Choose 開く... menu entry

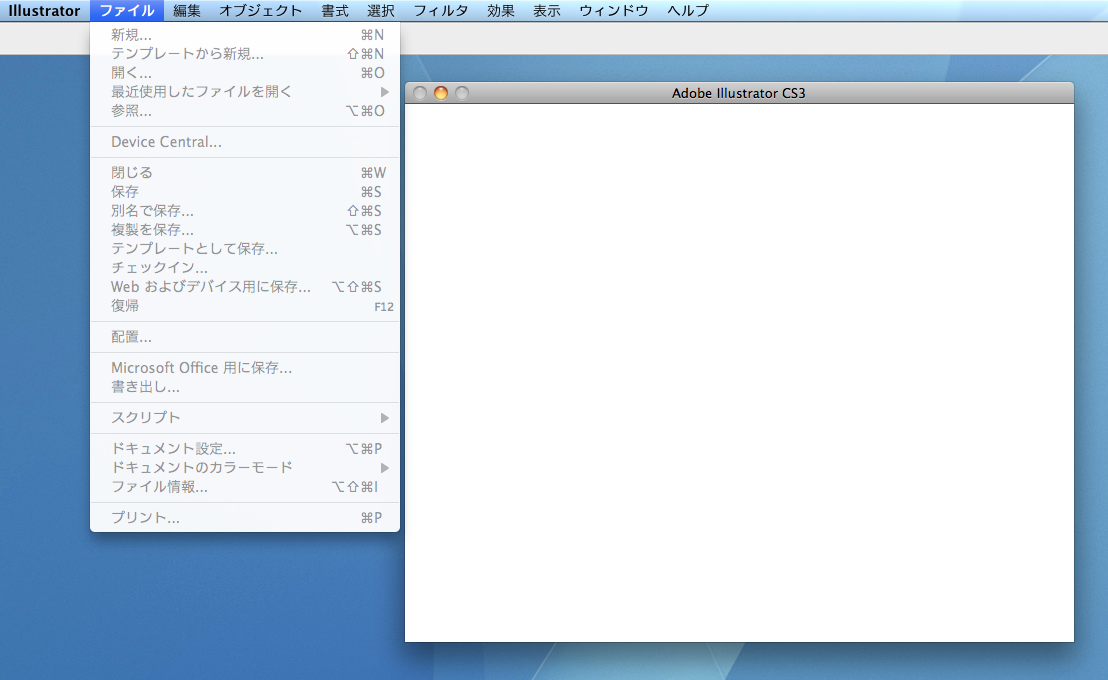244,73
